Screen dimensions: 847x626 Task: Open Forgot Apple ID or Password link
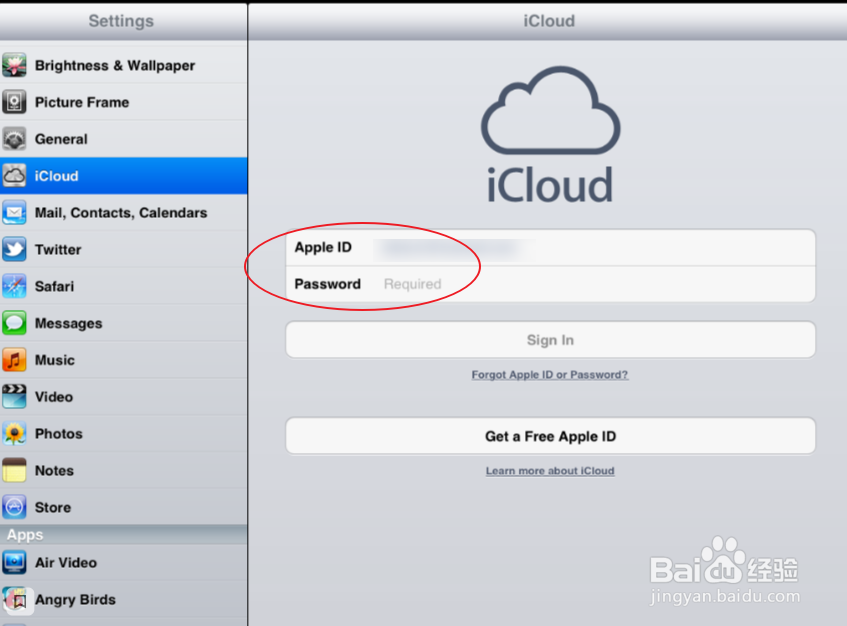pos(550,374)
